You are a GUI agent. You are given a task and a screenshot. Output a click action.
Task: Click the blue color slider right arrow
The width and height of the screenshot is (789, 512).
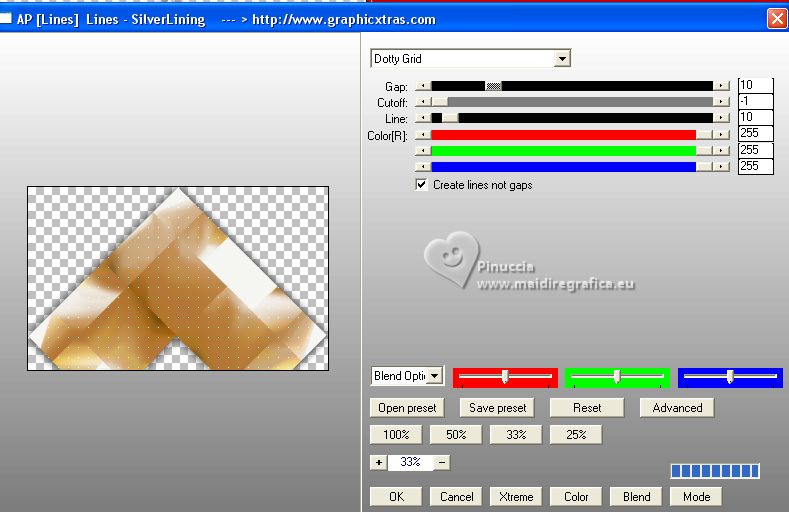pos(722,166)
